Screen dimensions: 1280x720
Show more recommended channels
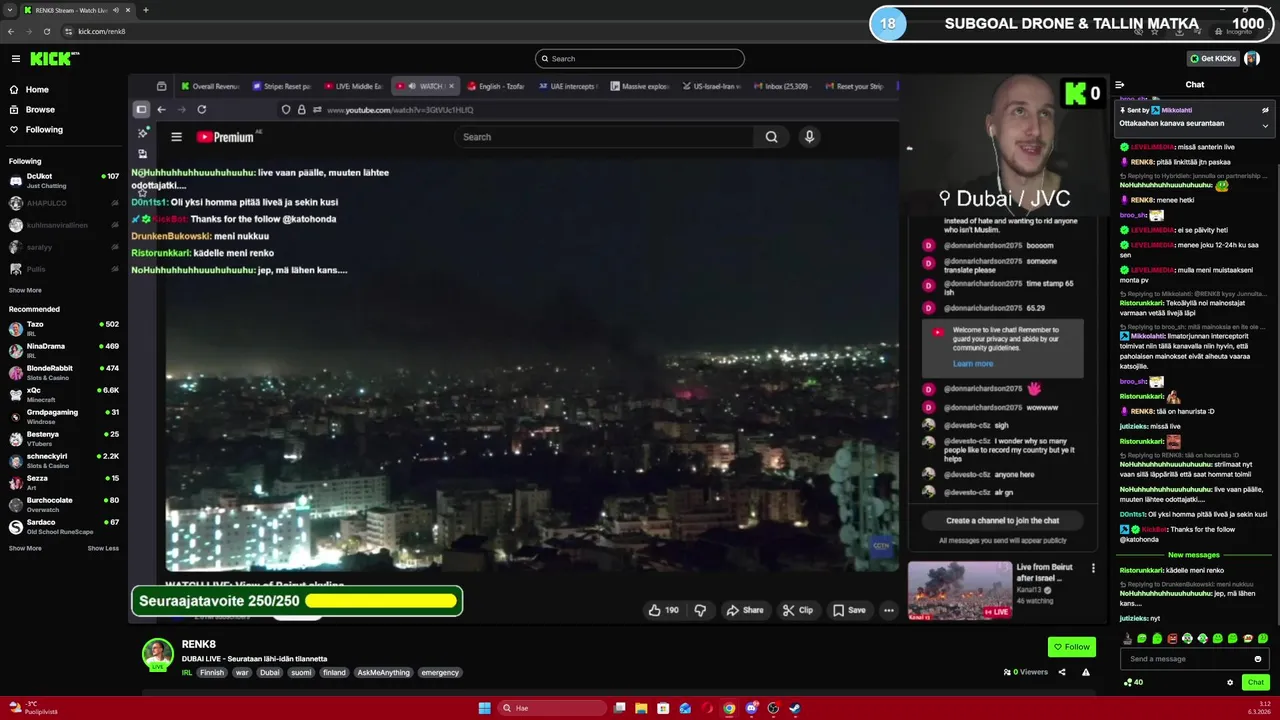click(25, 549)
